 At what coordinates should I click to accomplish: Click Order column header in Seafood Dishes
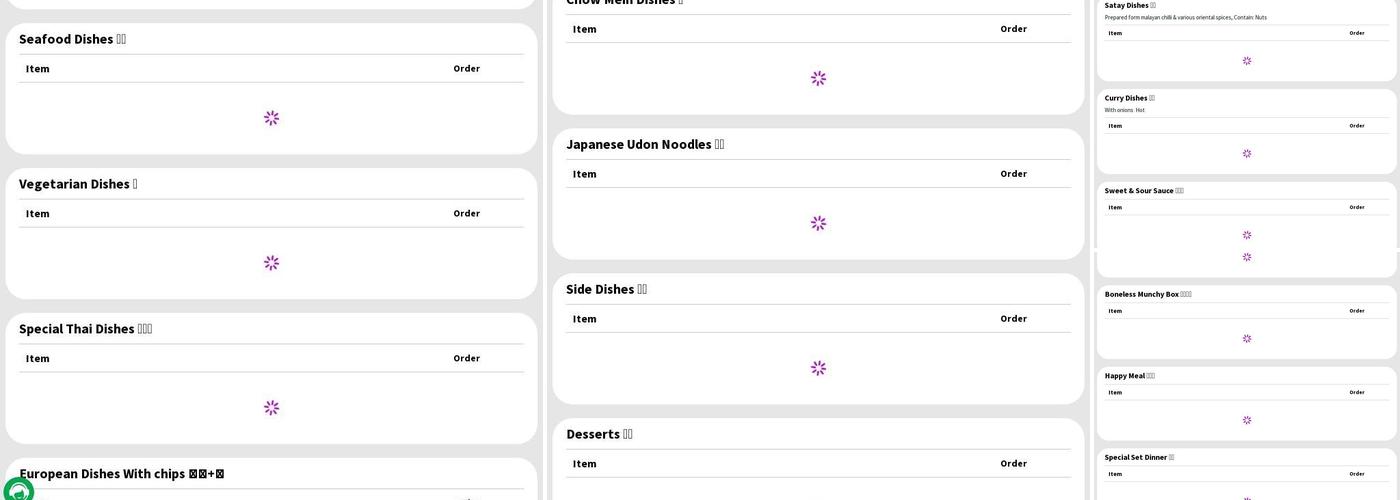(x=466, y=69)
